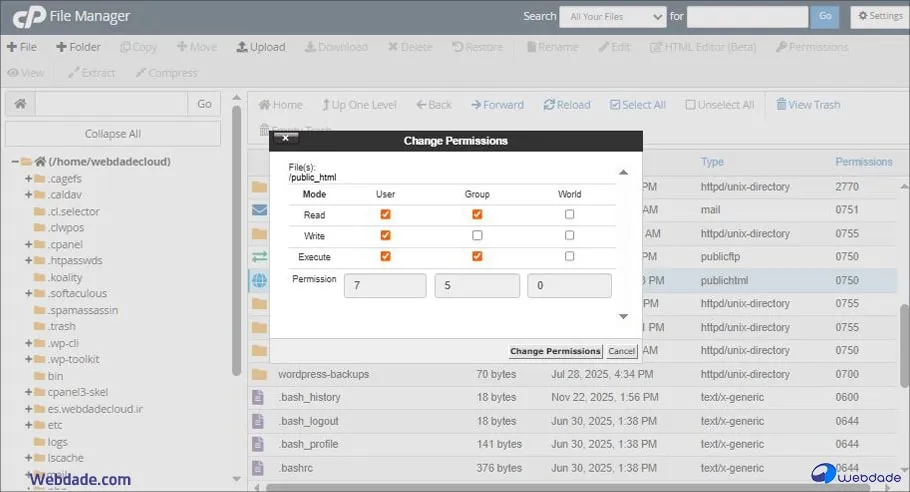Screen dimensions: 910x492
Task: Click Cancel in the permissions dialog
Action: 621,351
